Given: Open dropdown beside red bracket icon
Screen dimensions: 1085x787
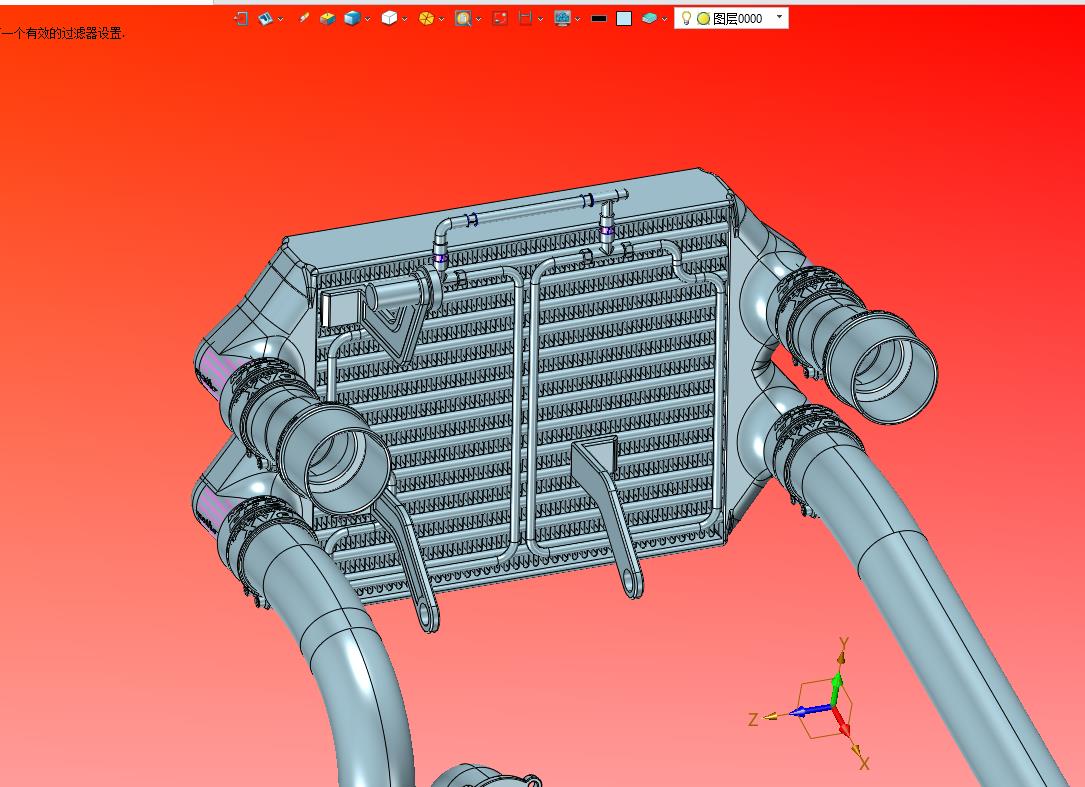Looking at the screenshot, I should [540, 19].
